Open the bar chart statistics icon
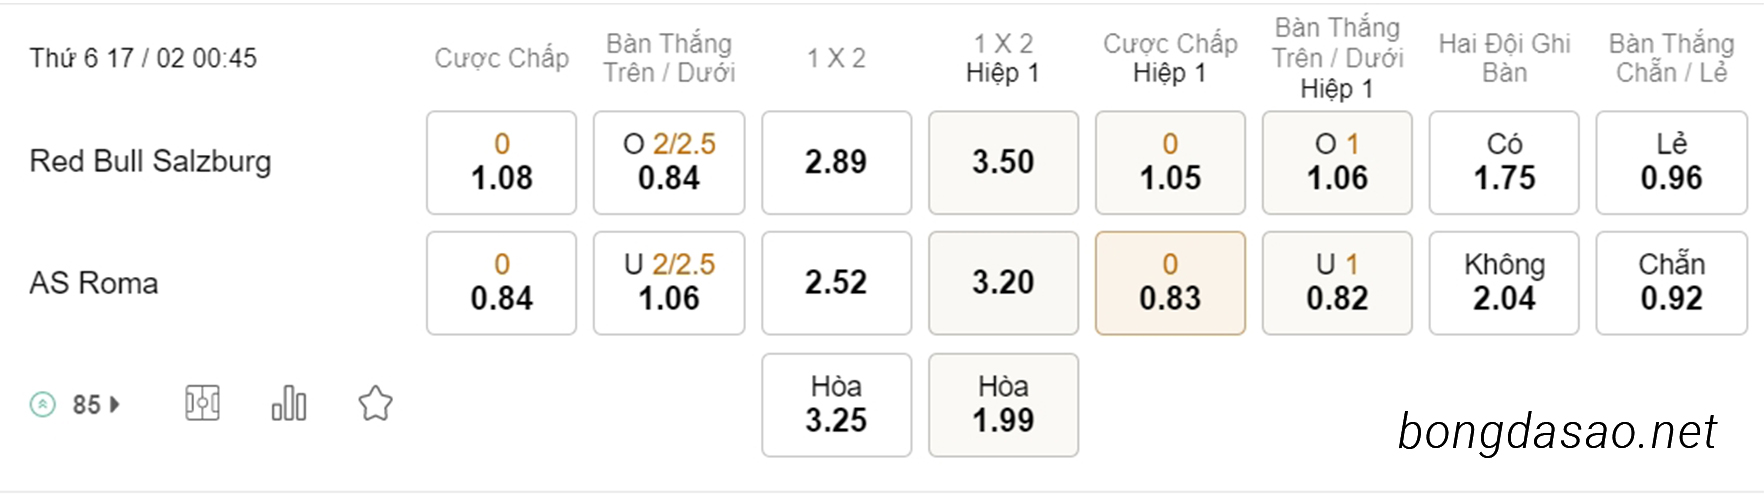This screenshot has width=1764, height=502. pos(289,404)
